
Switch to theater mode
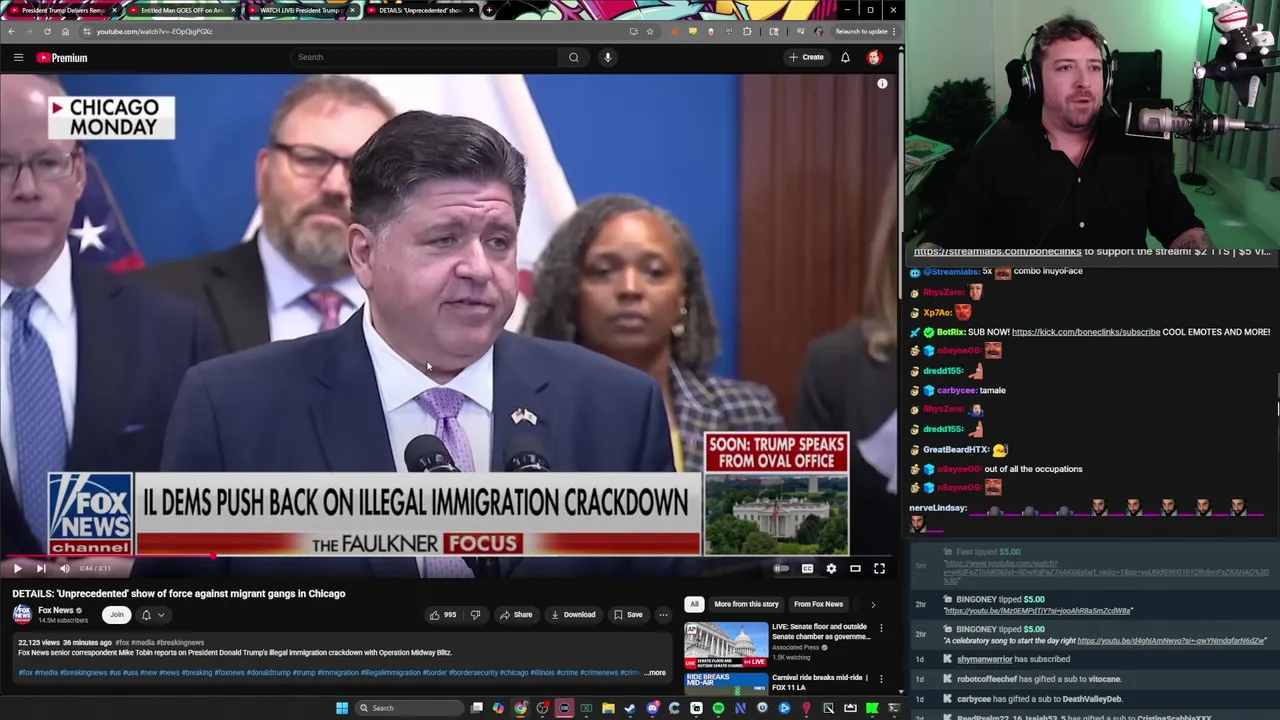(x=855, y=568)
